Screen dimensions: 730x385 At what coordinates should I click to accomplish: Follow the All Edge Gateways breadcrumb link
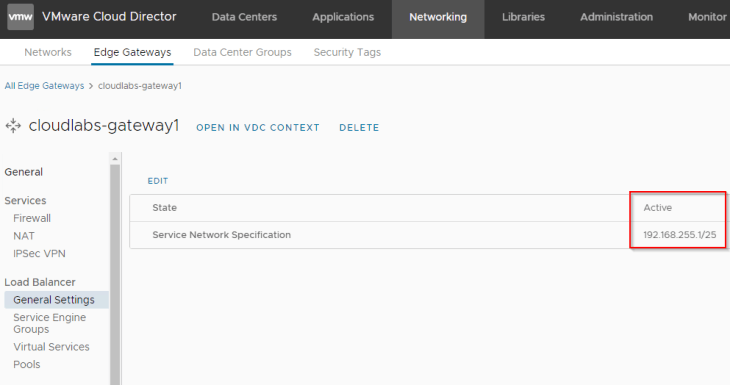tap(44, 86)
